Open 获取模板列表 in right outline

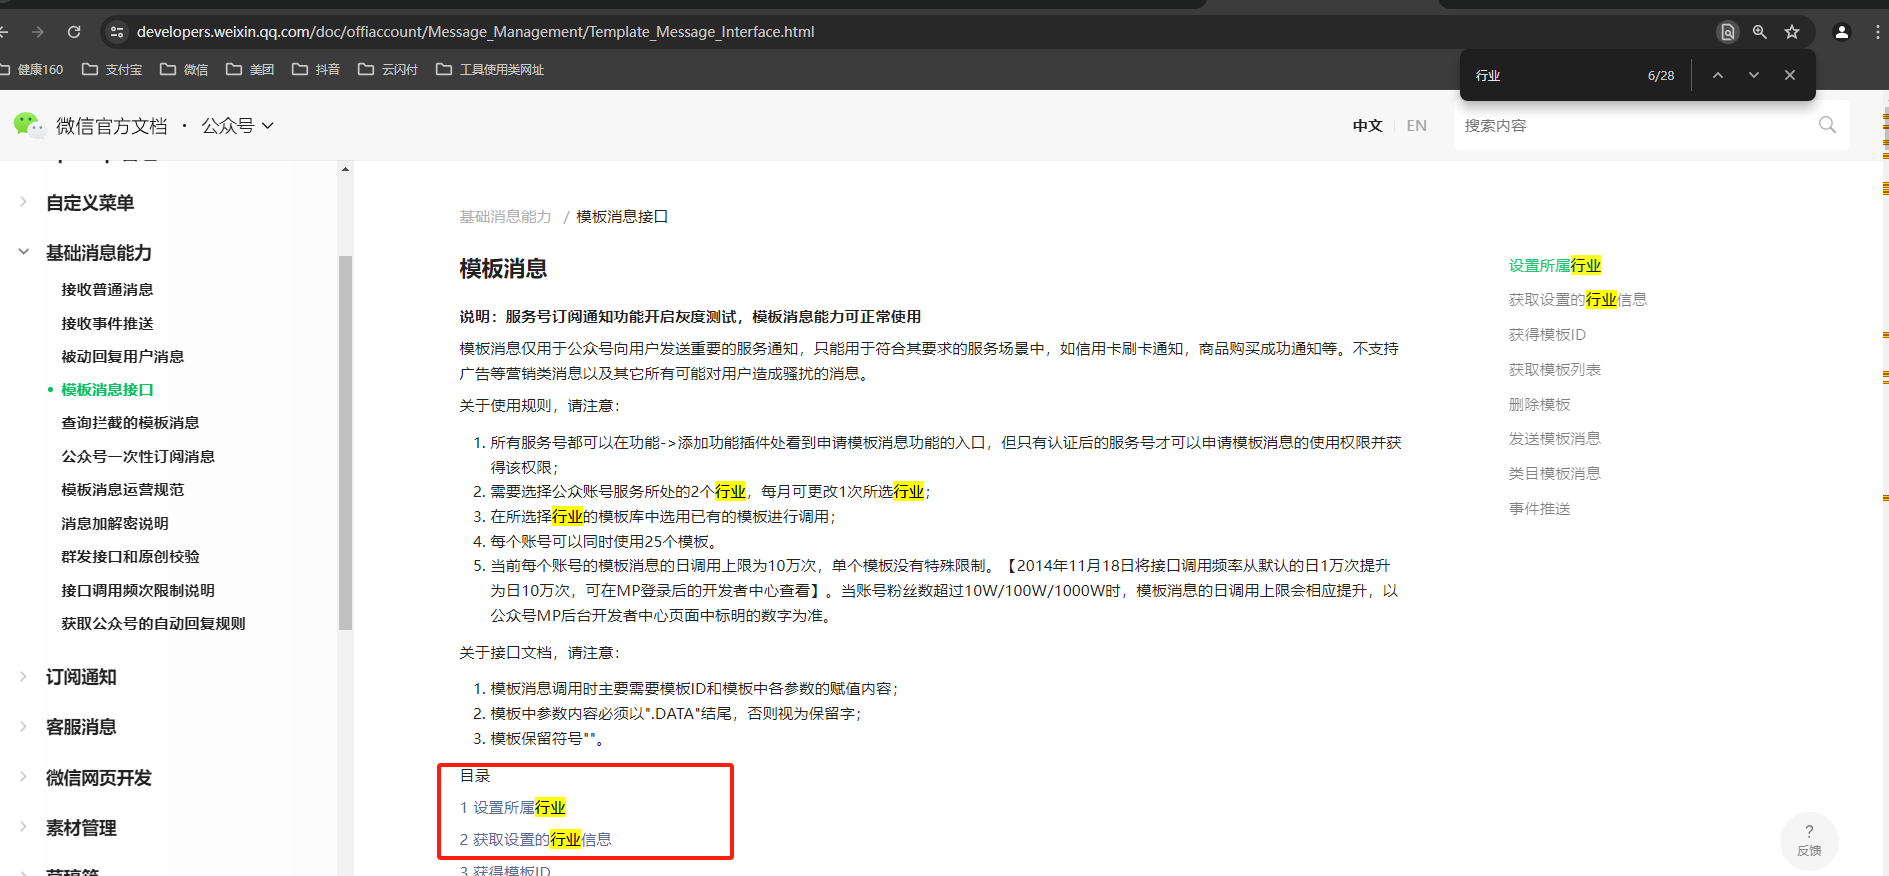[1555, 370]
